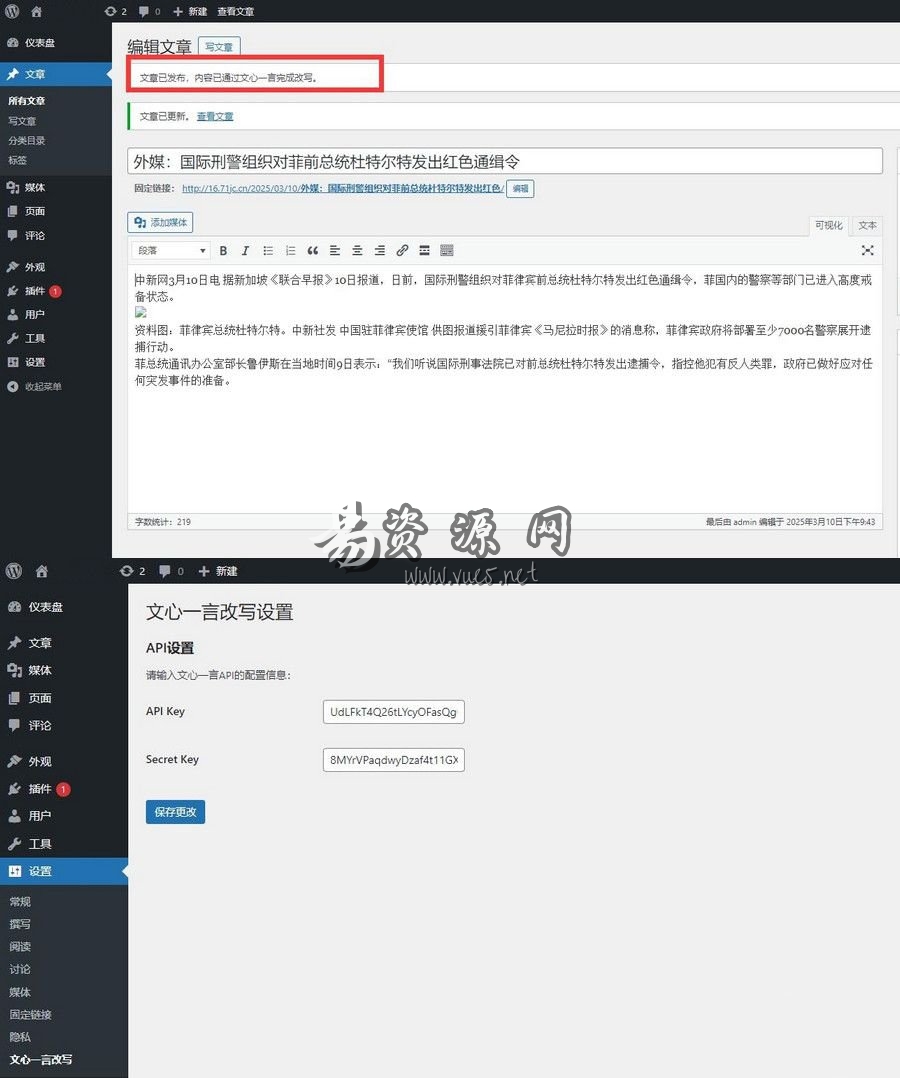Viewport: 900px width, 1078px height.
Task: Align text right
Action: tap(380, 251)
